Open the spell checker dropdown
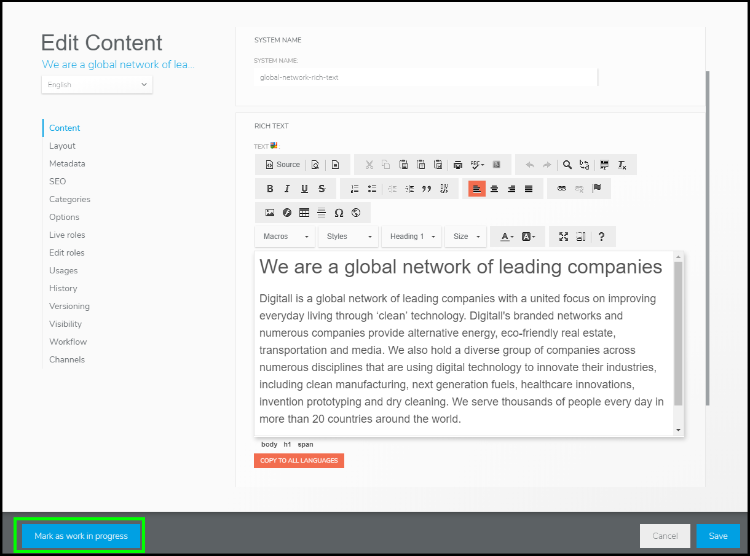 (x=477, y=165)
